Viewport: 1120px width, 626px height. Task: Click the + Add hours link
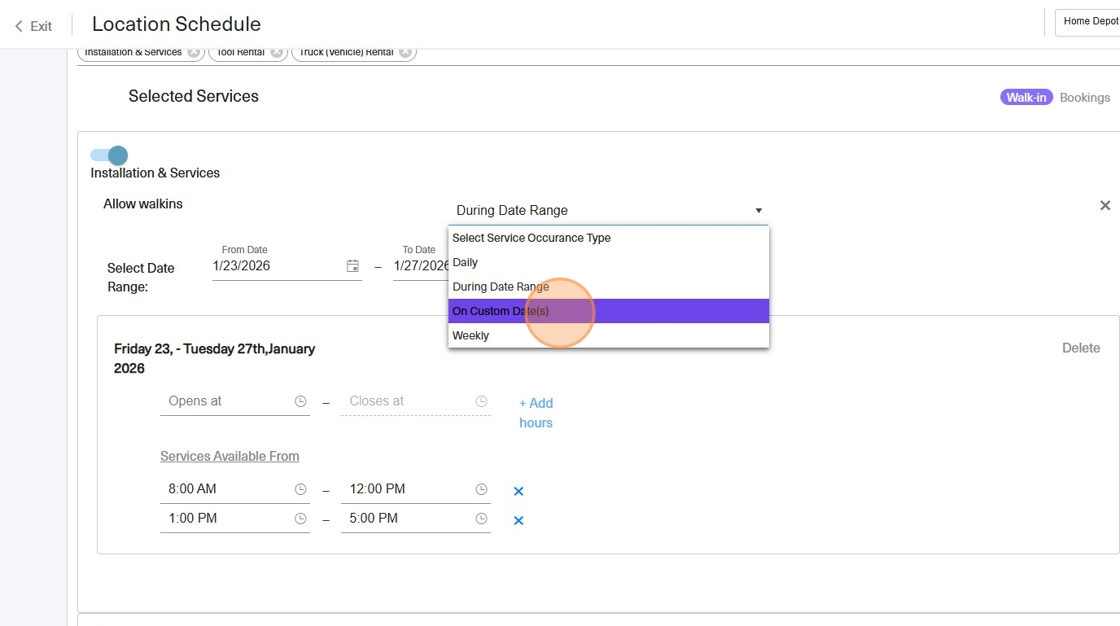[536, 413]
